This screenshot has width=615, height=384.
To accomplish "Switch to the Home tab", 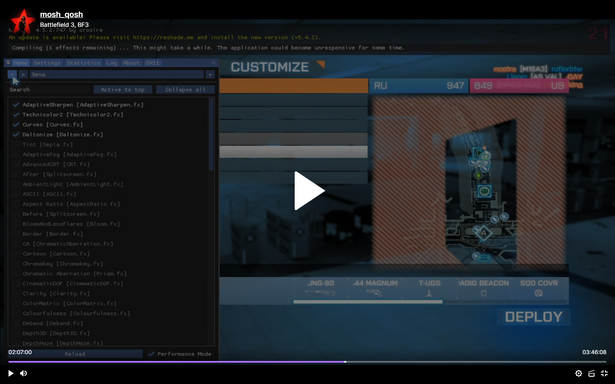I will (20, 63).
